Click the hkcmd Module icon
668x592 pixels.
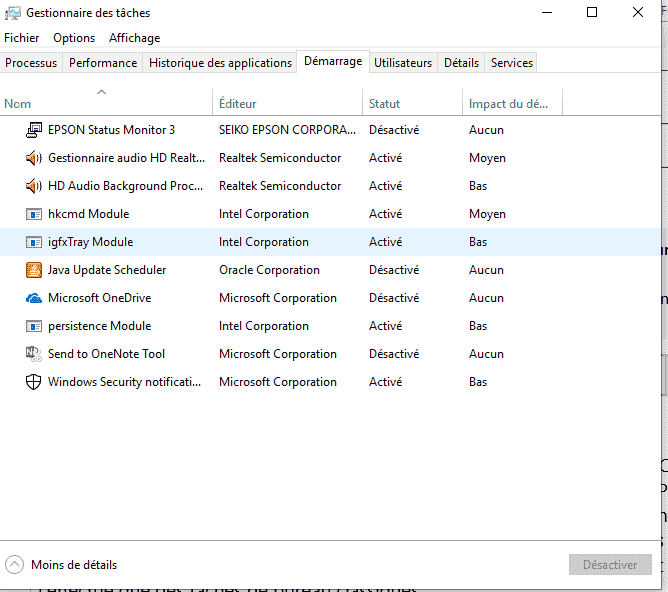34,214
